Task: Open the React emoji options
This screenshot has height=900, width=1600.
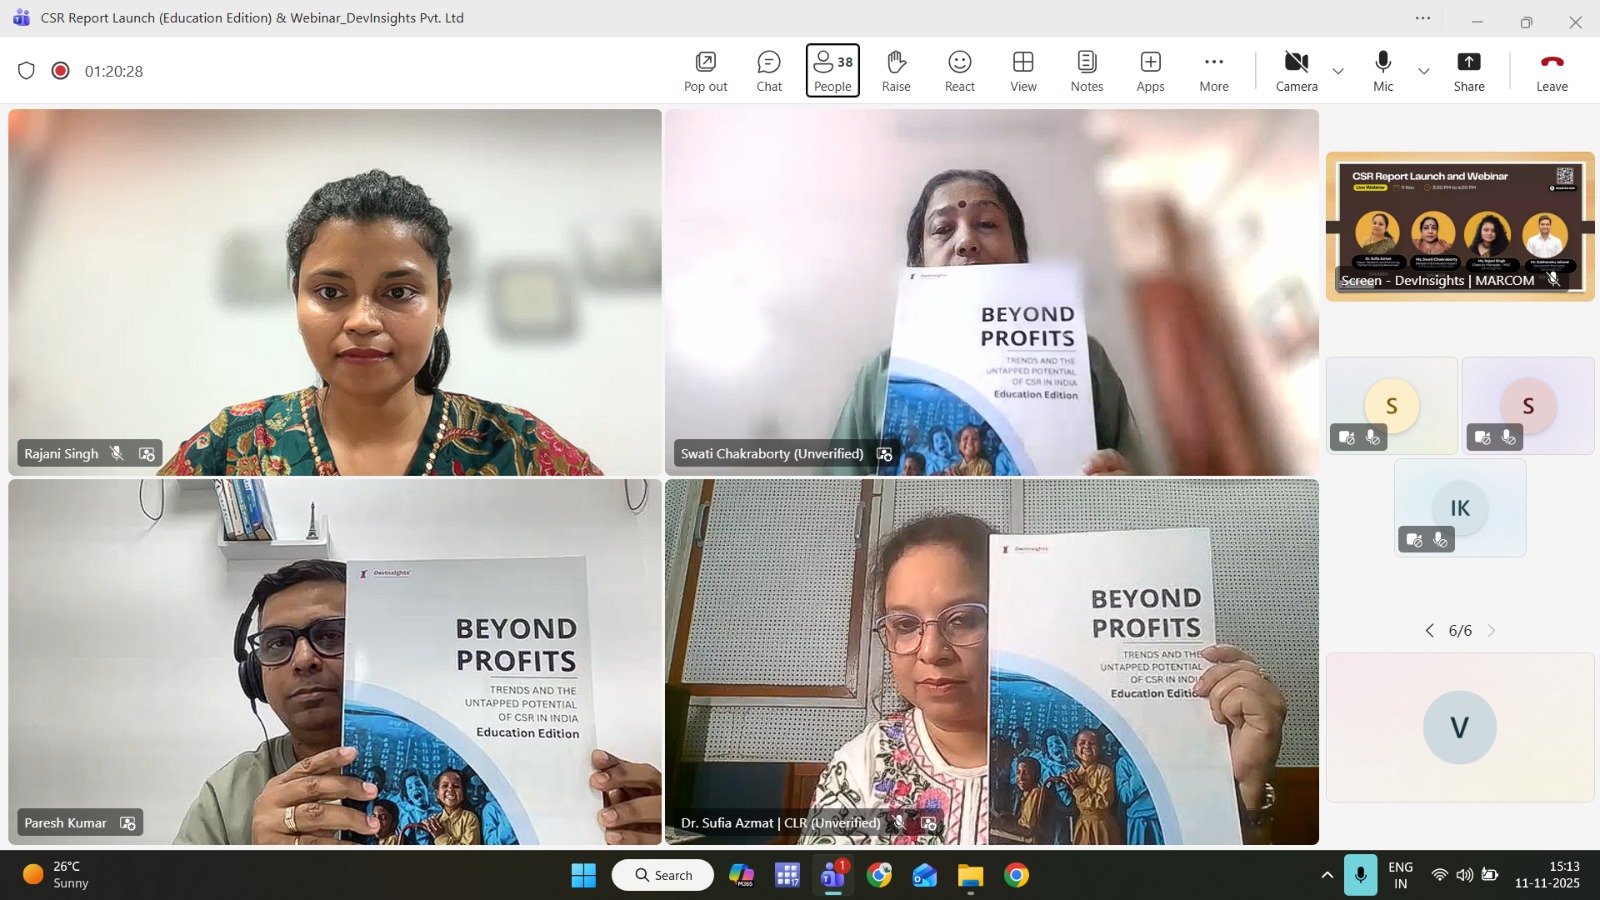Action: 960,71
